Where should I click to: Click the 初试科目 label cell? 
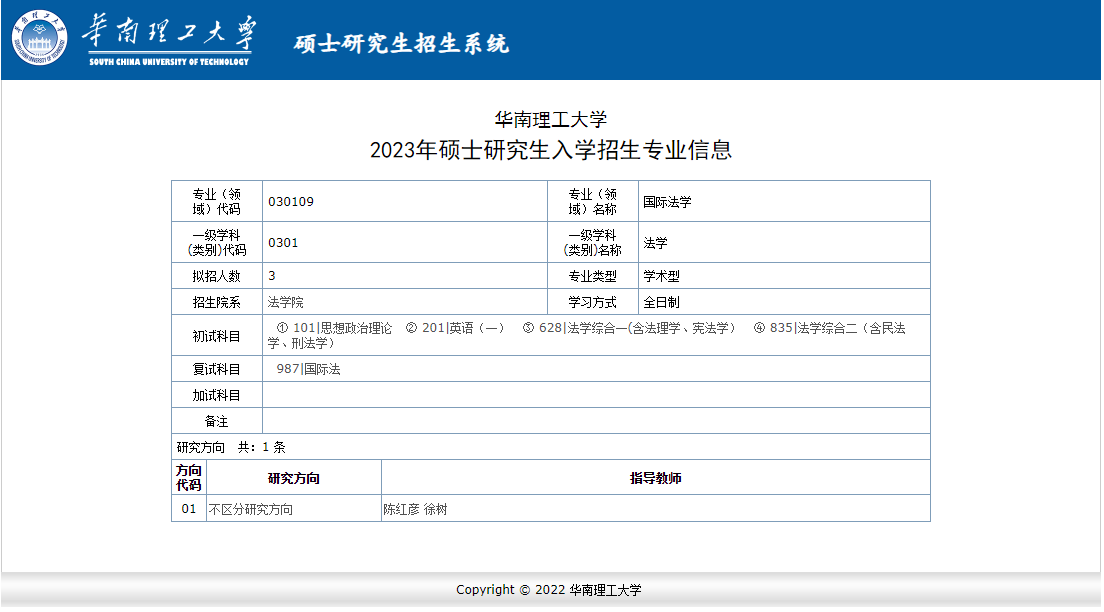(x=217, y=336)
